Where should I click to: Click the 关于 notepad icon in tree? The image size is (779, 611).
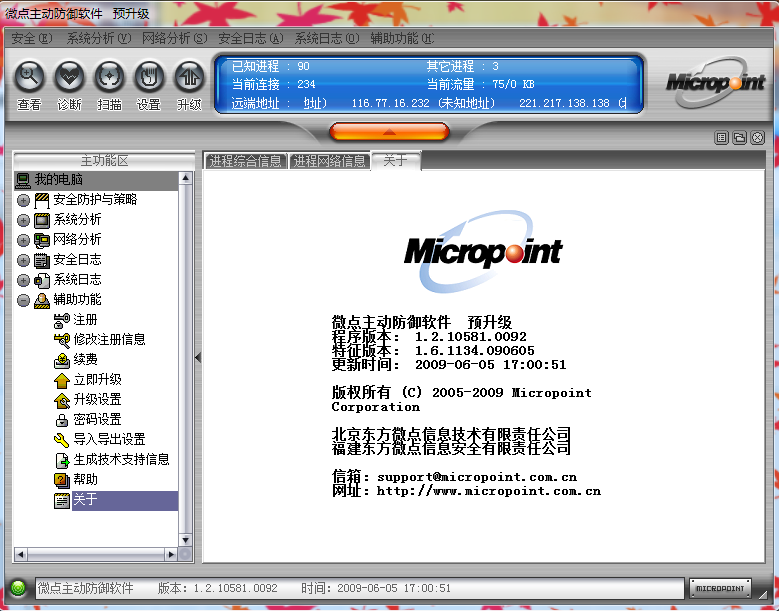pos(62,500)
